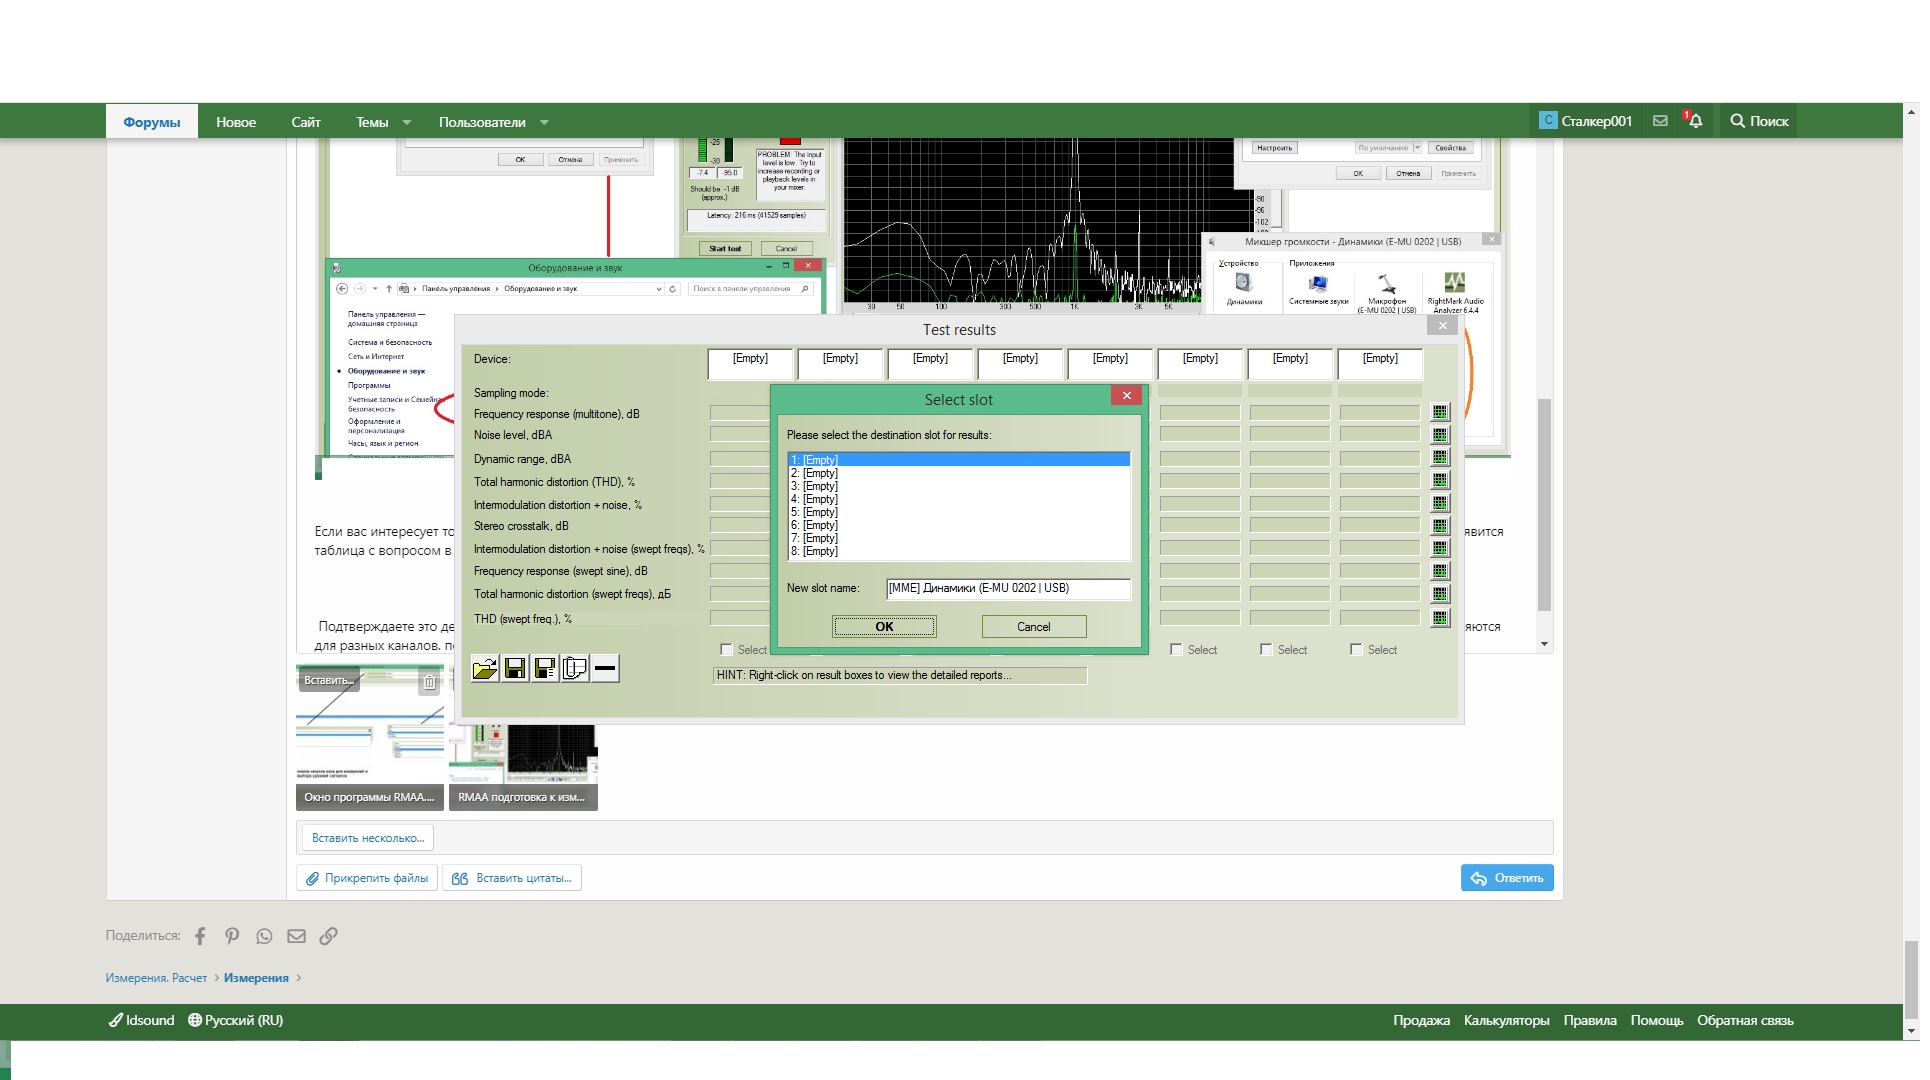1930x1080 pixels.
Task: Expand the Пользователи dropdown arrow
Action: [x=544, y=122]
